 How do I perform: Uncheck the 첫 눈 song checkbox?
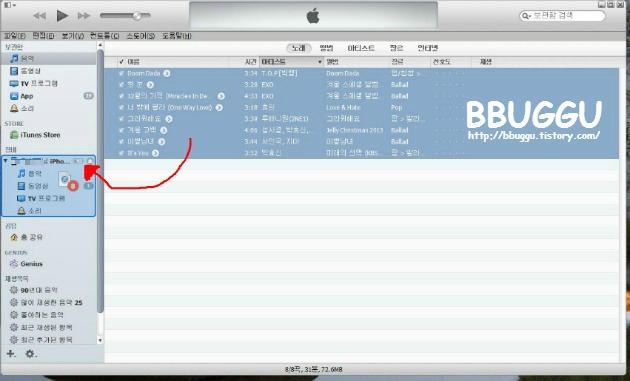tap(121, 85)
